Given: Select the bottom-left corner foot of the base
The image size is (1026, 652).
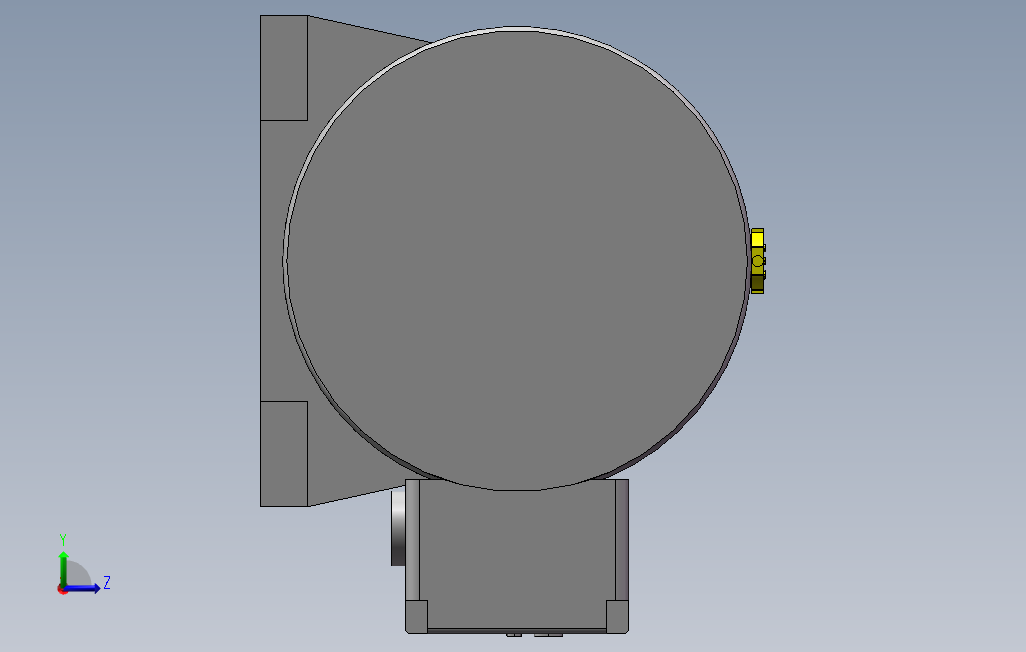Looking at the screenshot, I should tap(417, 616).
